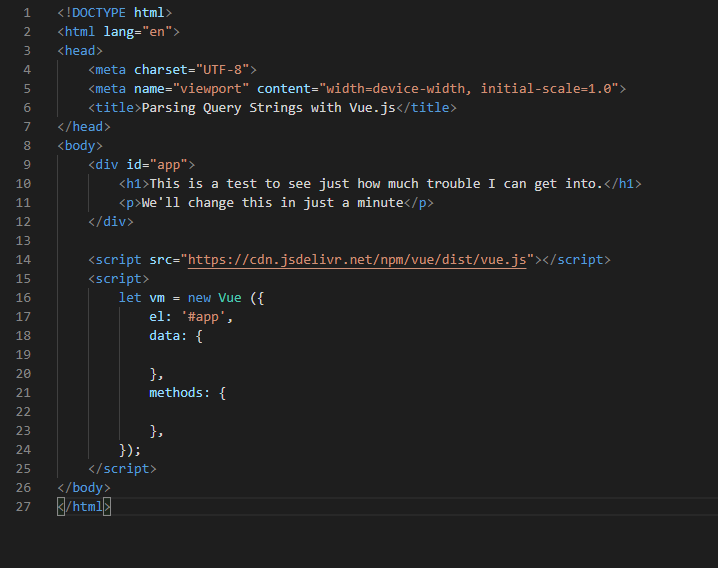Click the paragraph text "We'll change this"
Viewport: 718px width, 568px height.
(x=207, y=203)
